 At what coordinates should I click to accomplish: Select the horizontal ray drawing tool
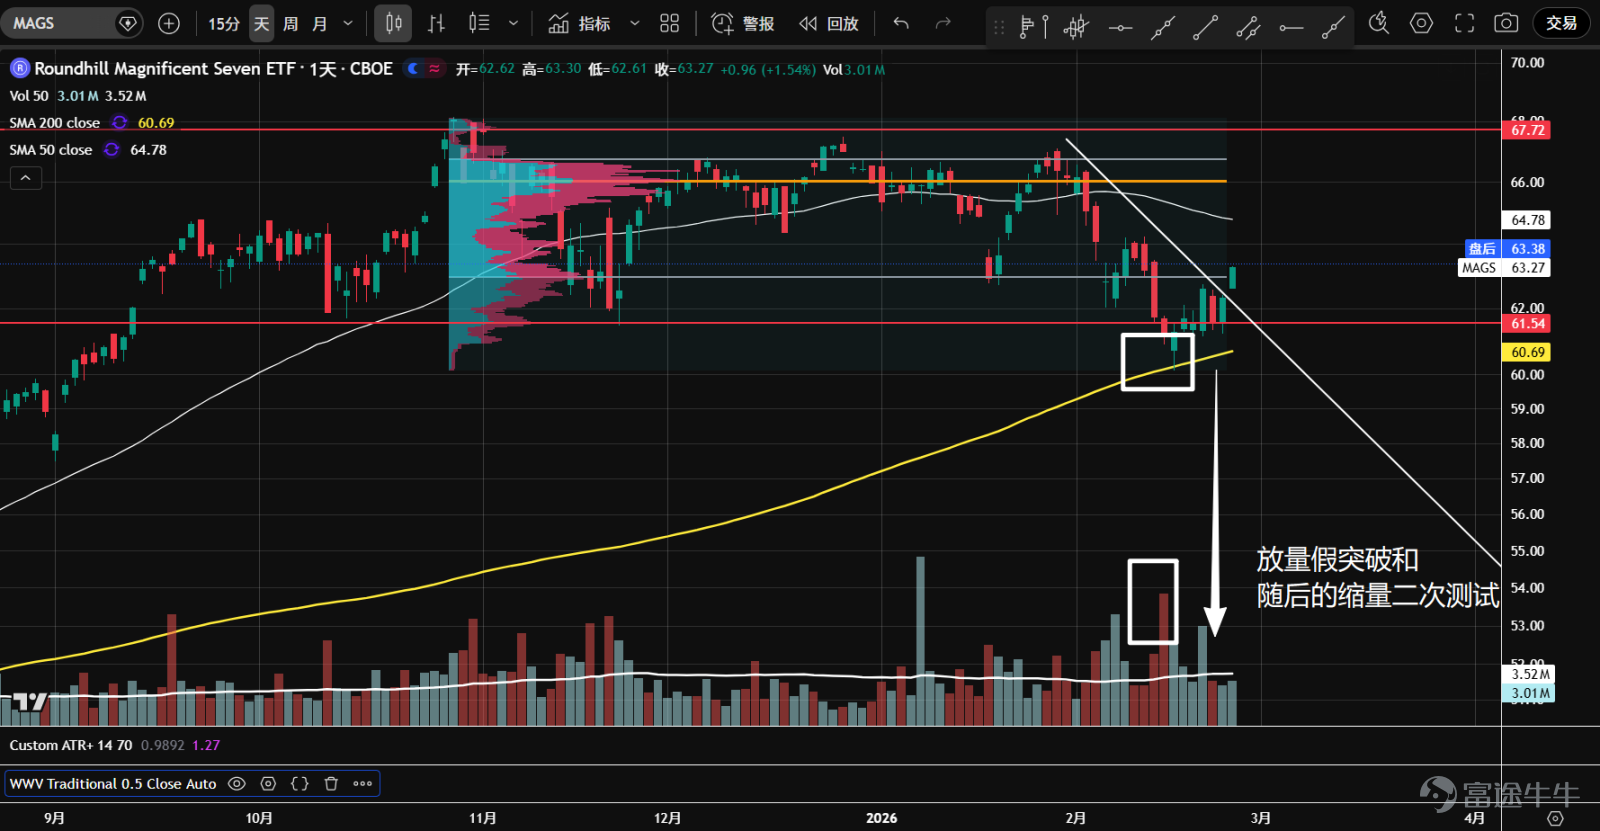(x=1291, y=27)
